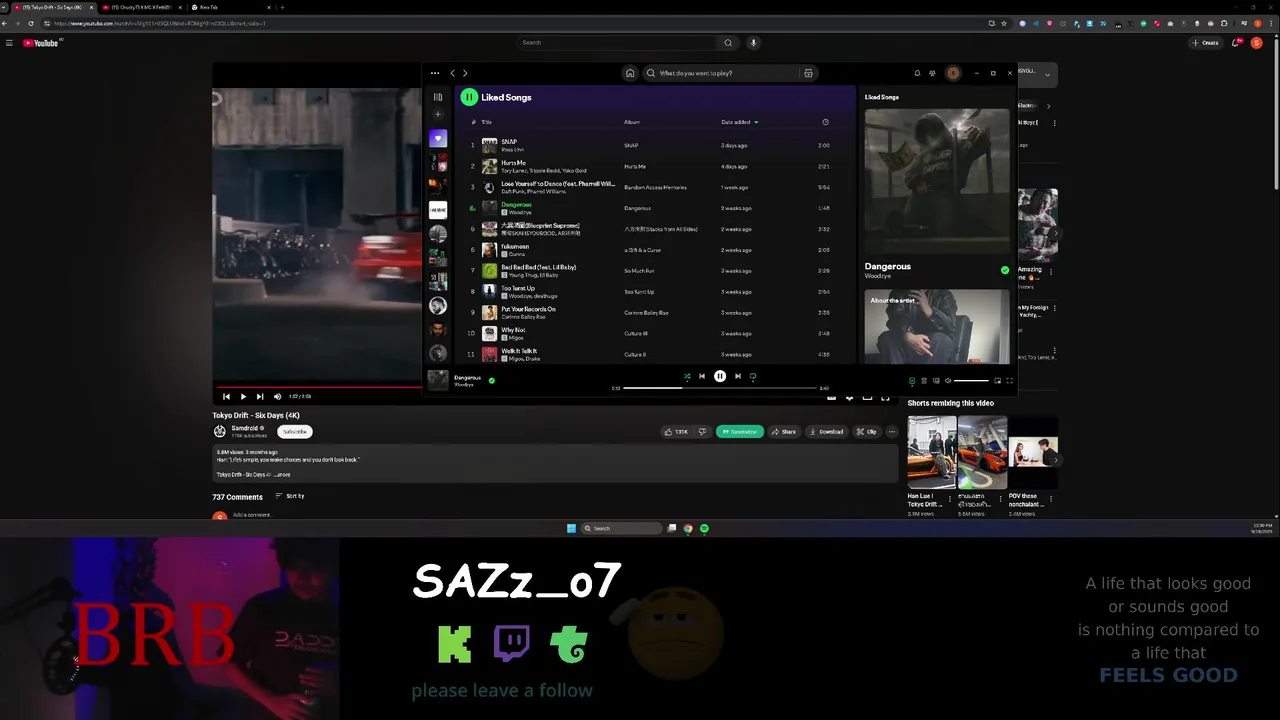1280x720 pixels.
Task: Mute the YouTube video player
Action: click(x=277, y=396)
